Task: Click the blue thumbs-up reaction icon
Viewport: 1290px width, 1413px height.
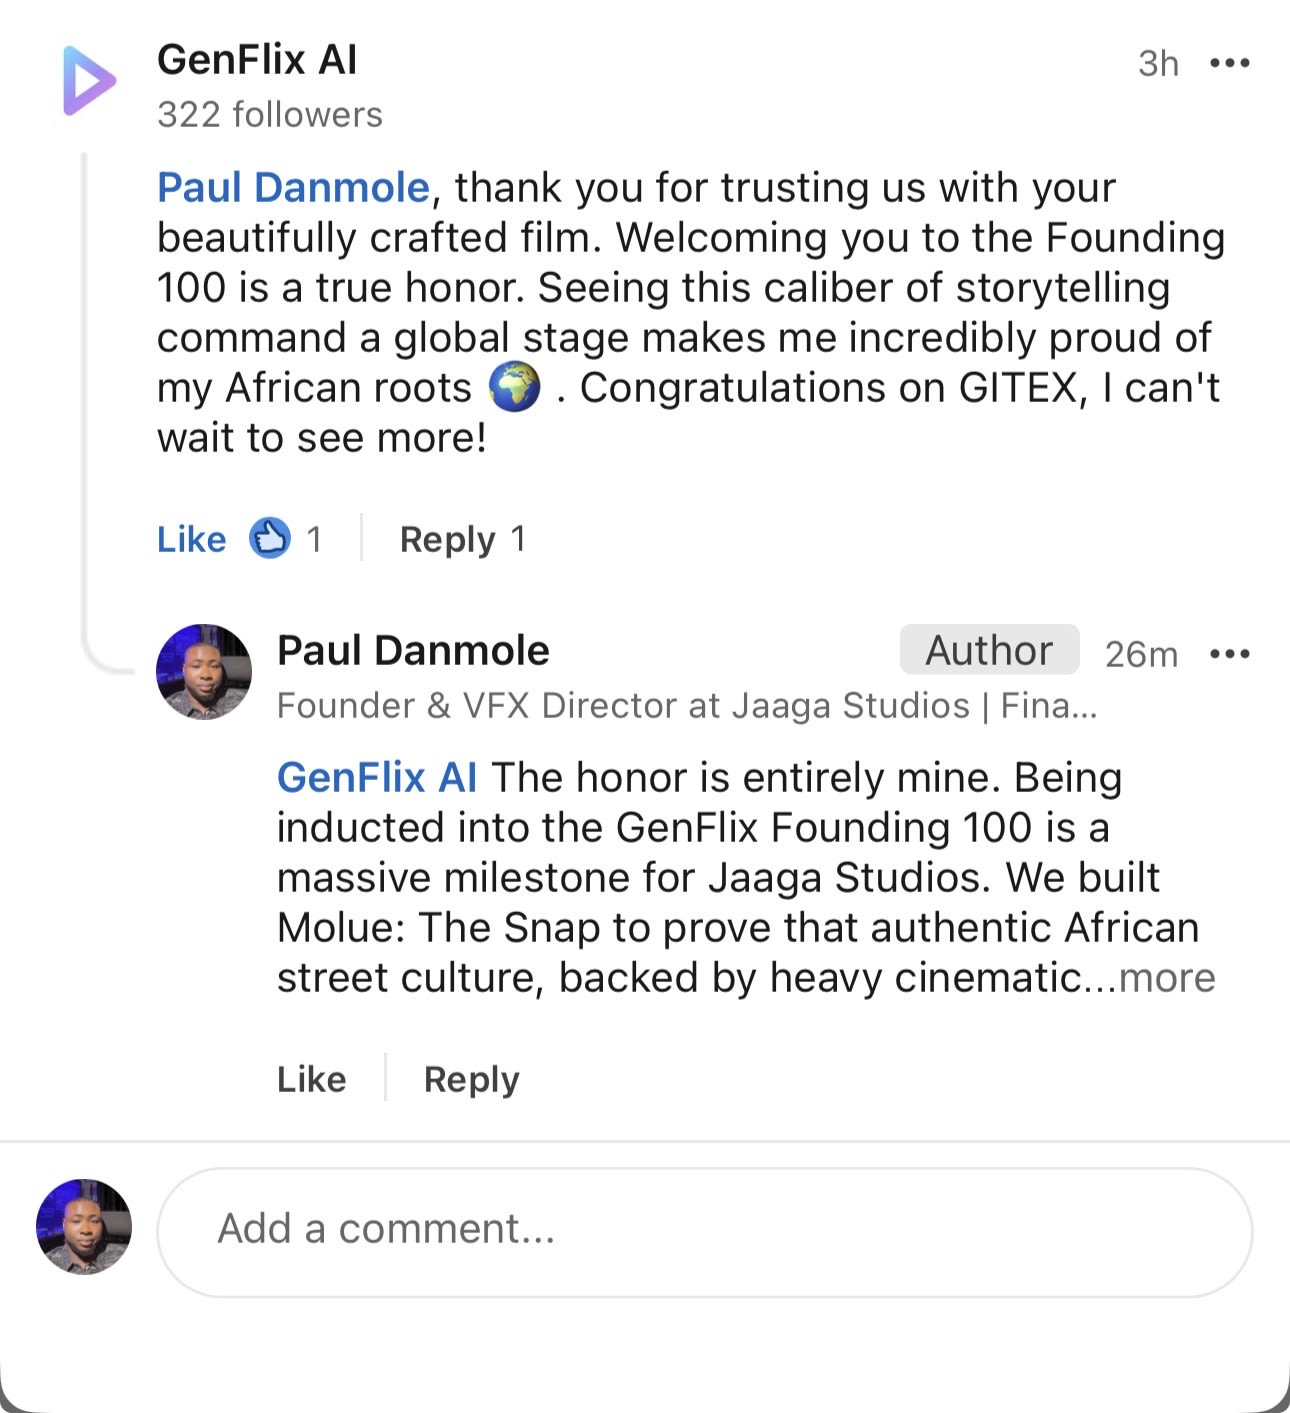Action: click(269, 538)
